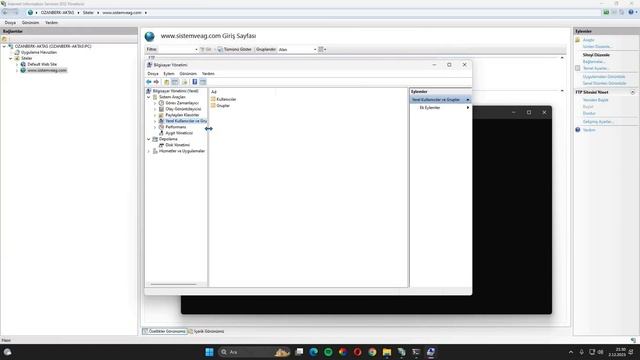
Task: Click the Durdur link under FTP Sitesini Yönet
Action: 589,113
